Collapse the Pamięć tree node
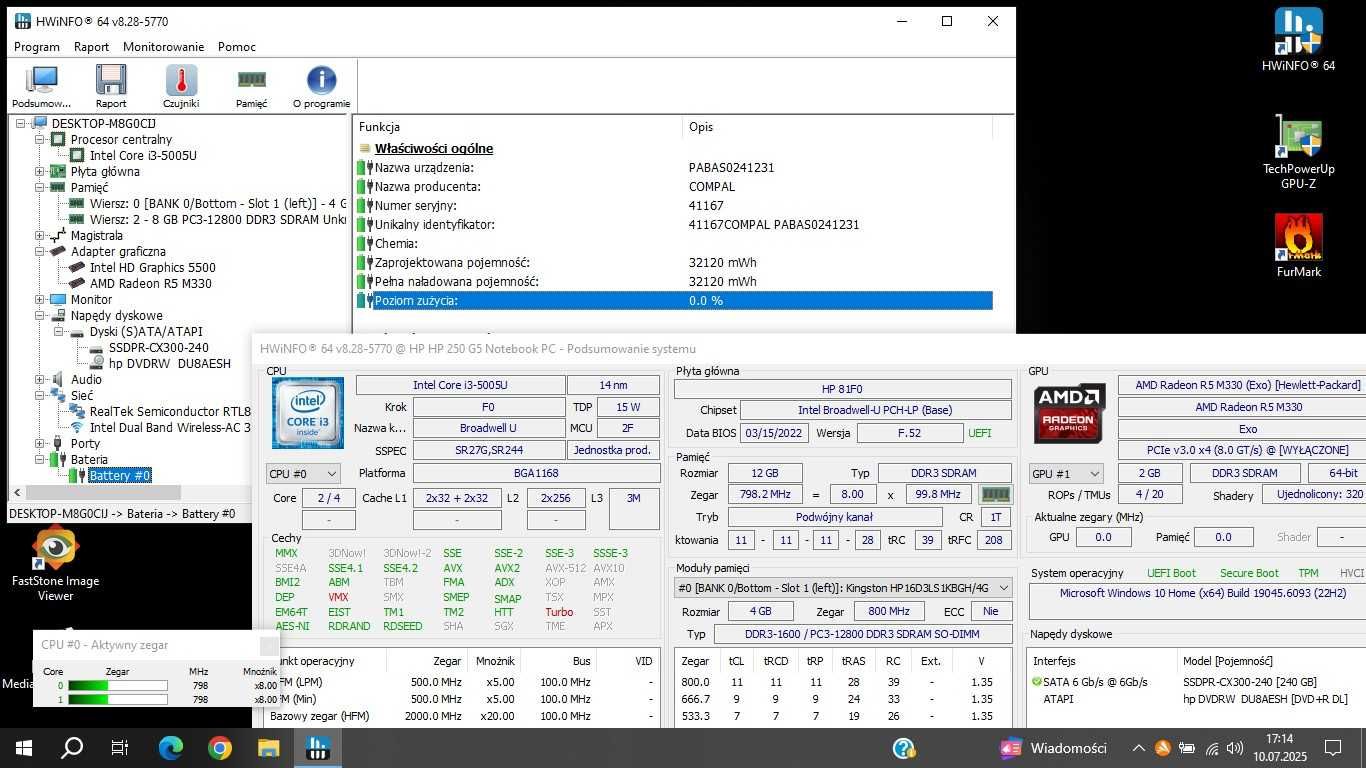The image size is (1366, 768). 39,187
